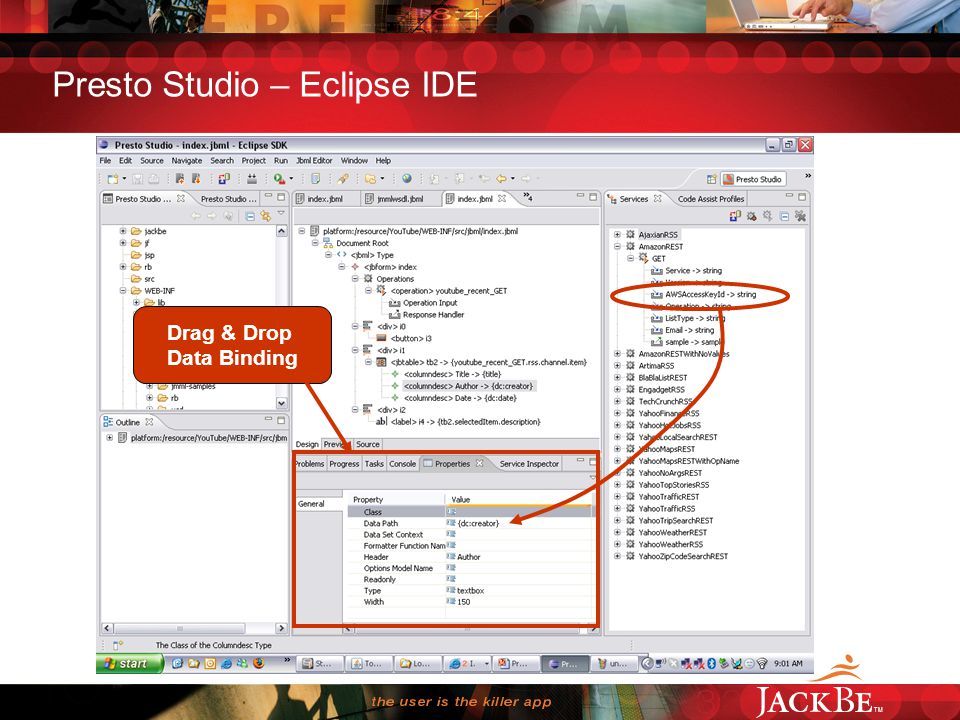Image resolution: width=960 pixels, height=720 pixels.
Task: Collapse the Operations node
Action: tap(355, 279)
